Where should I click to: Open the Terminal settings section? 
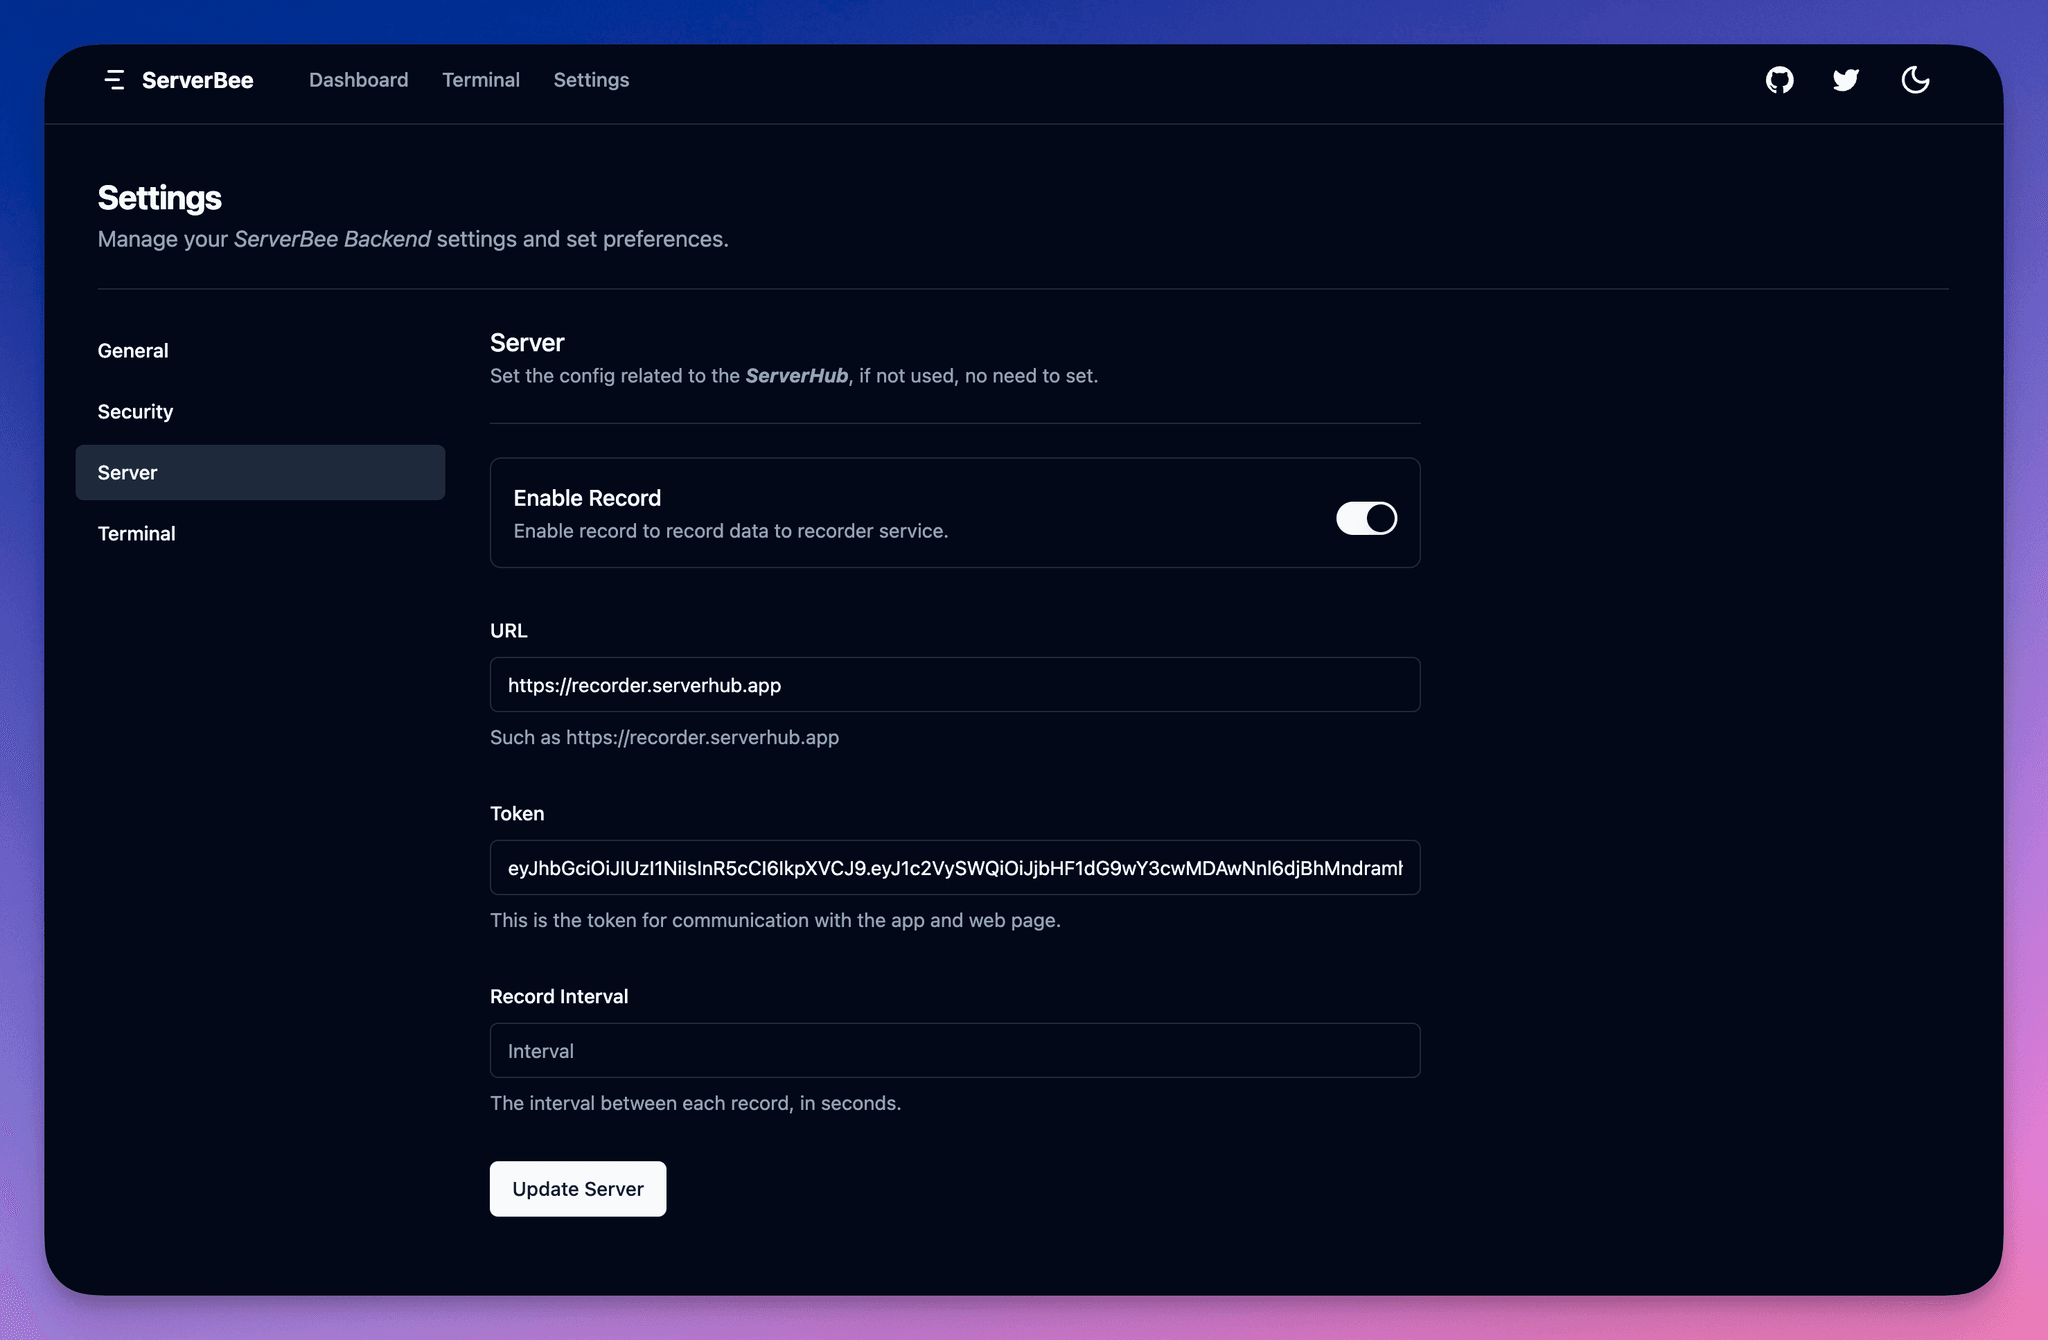136,532
